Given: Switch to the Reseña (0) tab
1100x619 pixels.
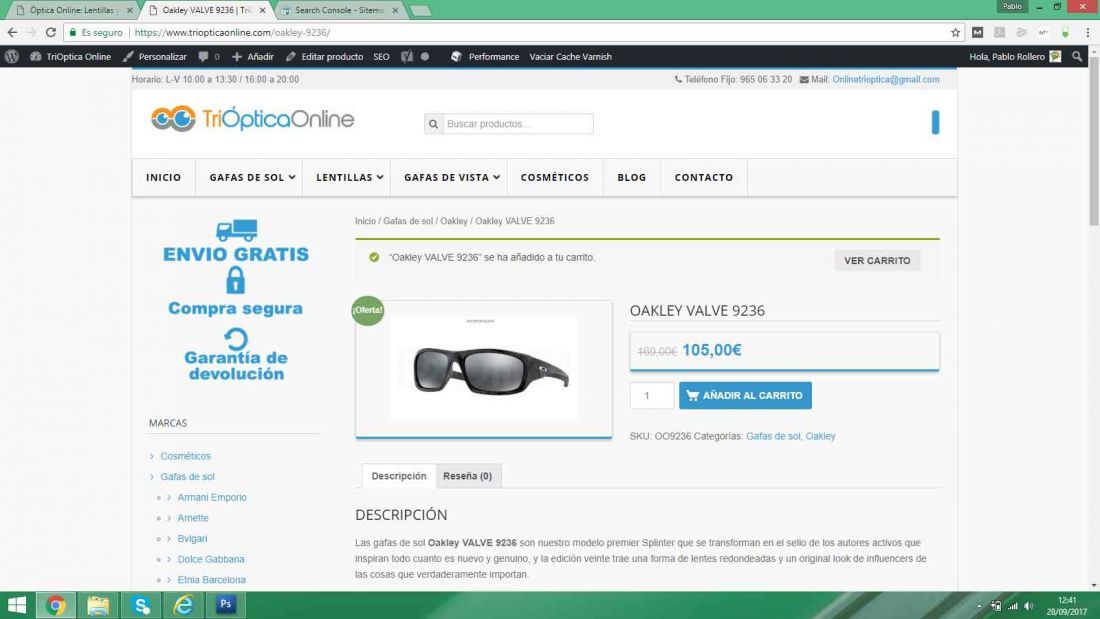Looking at the screenshot, I should pos(467,476).
